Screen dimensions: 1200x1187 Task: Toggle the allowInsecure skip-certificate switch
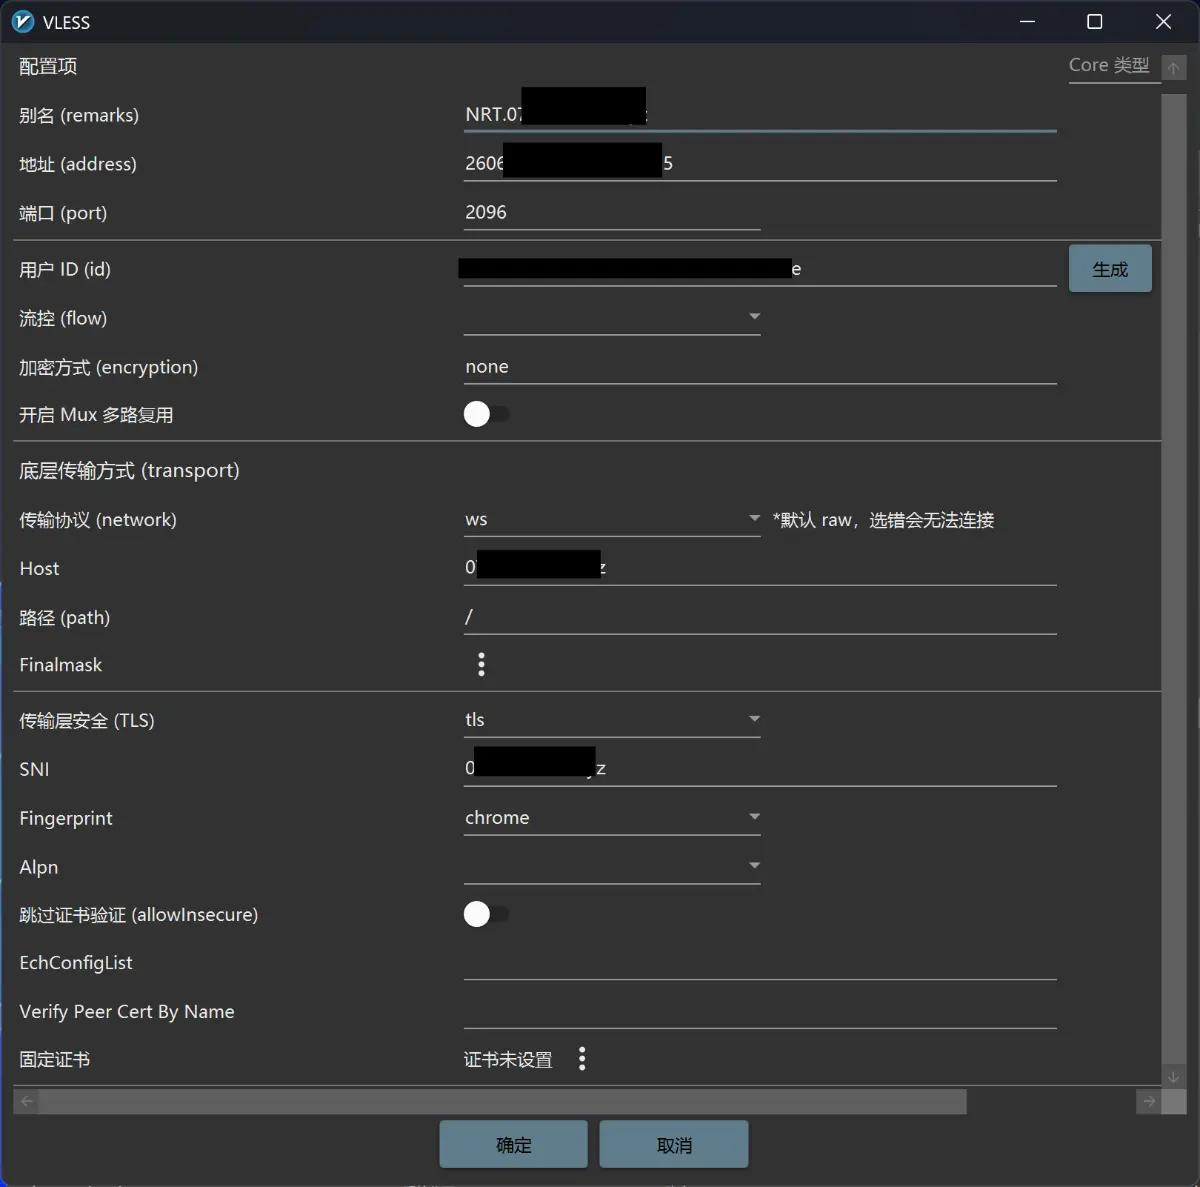(487, 914)
